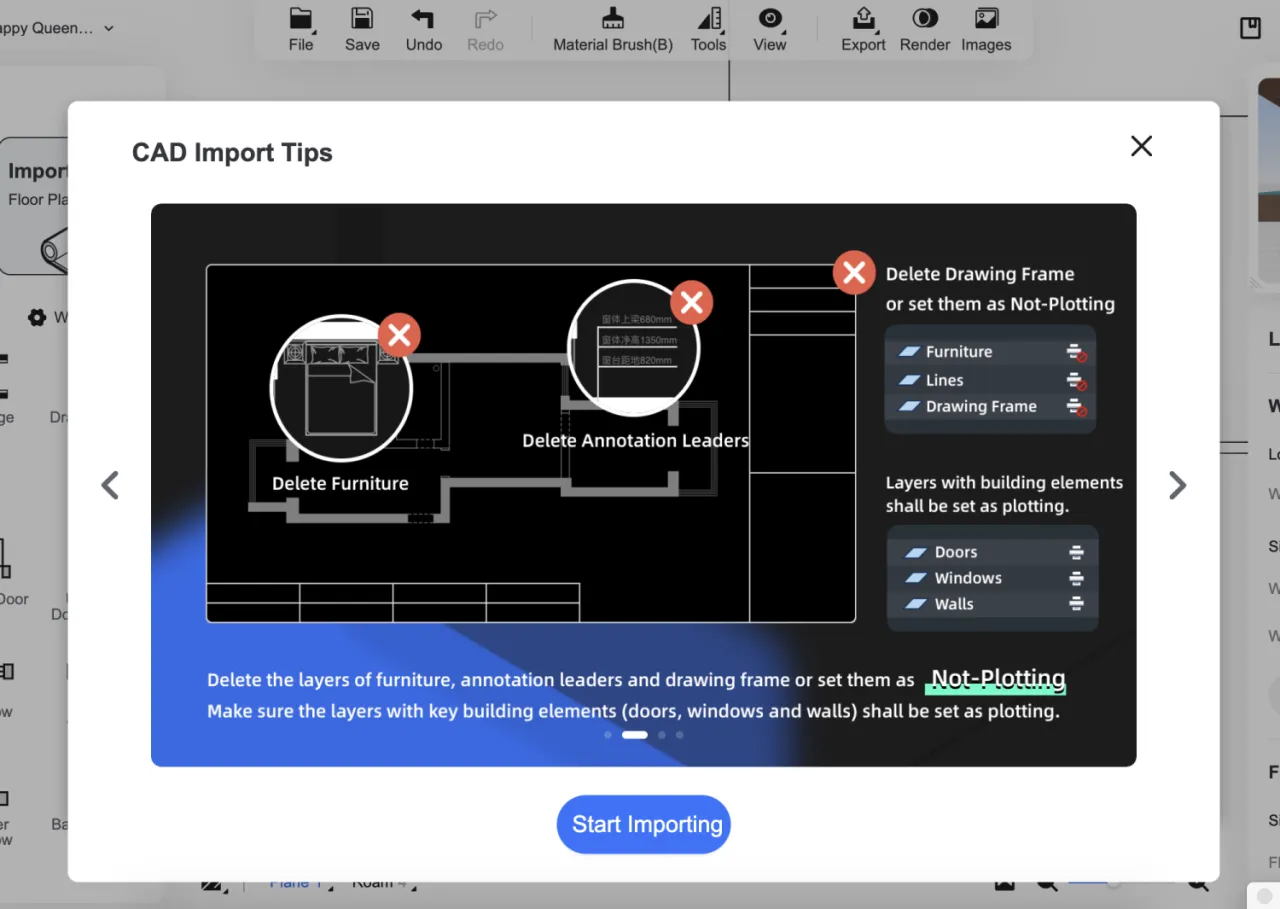This screenshot has width=1280, height=909.
Task: Open the Tools ruler menu
Action: click(x=708, y=29)
